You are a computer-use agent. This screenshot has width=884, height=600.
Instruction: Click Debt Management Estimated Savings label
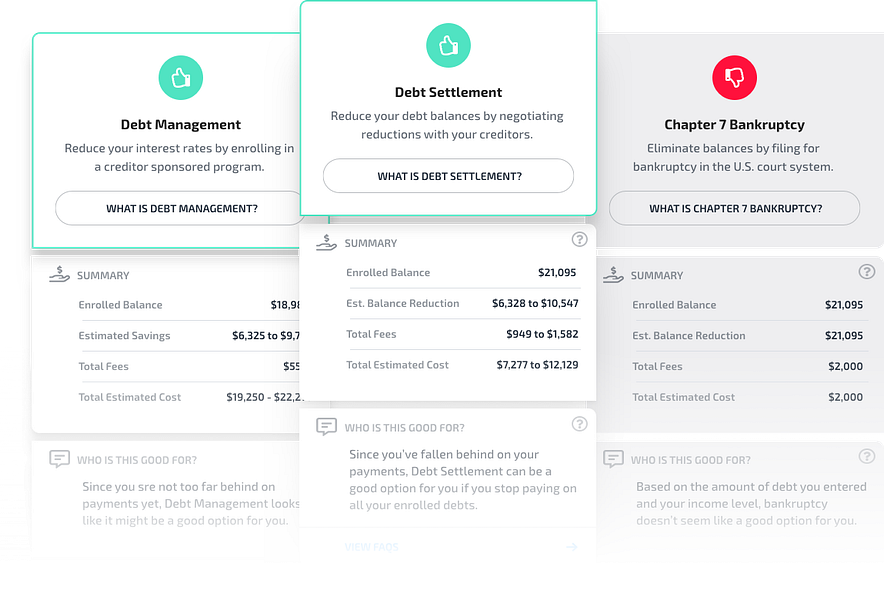pyautogui.click(x=124, y=336)
